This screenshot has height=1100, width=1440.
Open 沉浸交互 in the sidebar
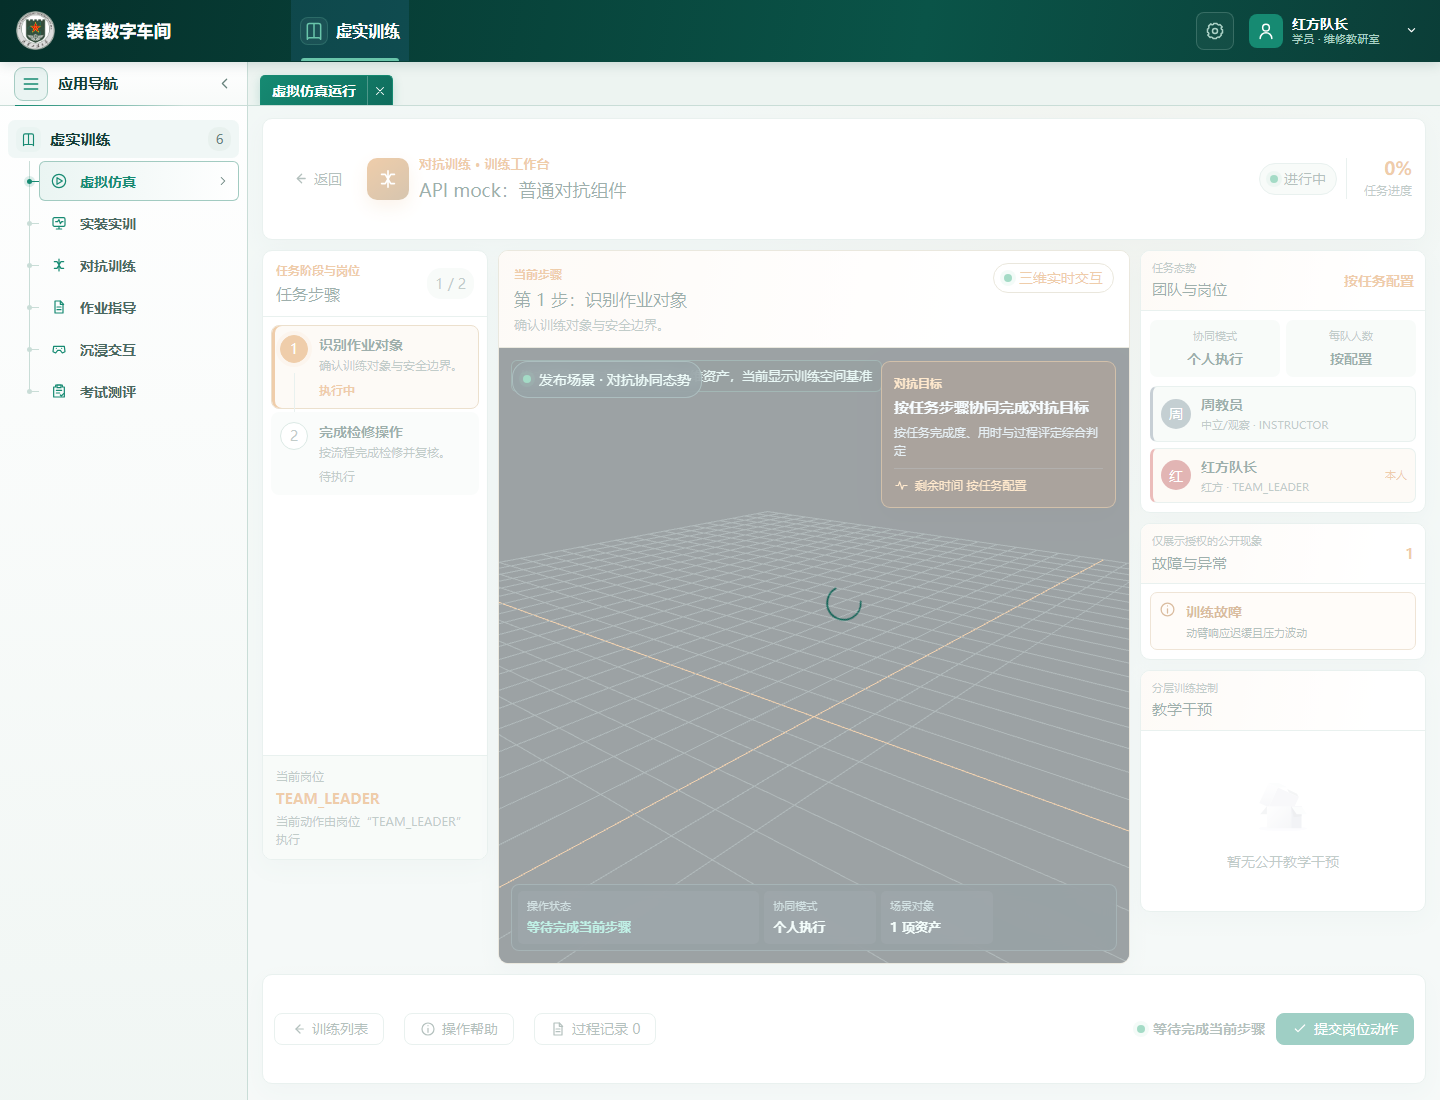(x=139, y=350)
